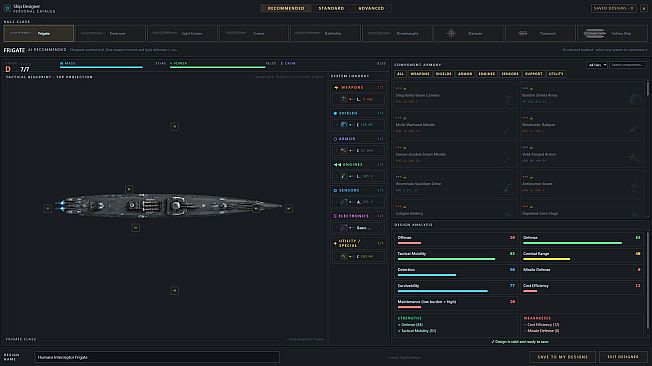Click the Shields category icon in loadout
The image size is (652, 366).
(x=335, y=113)
